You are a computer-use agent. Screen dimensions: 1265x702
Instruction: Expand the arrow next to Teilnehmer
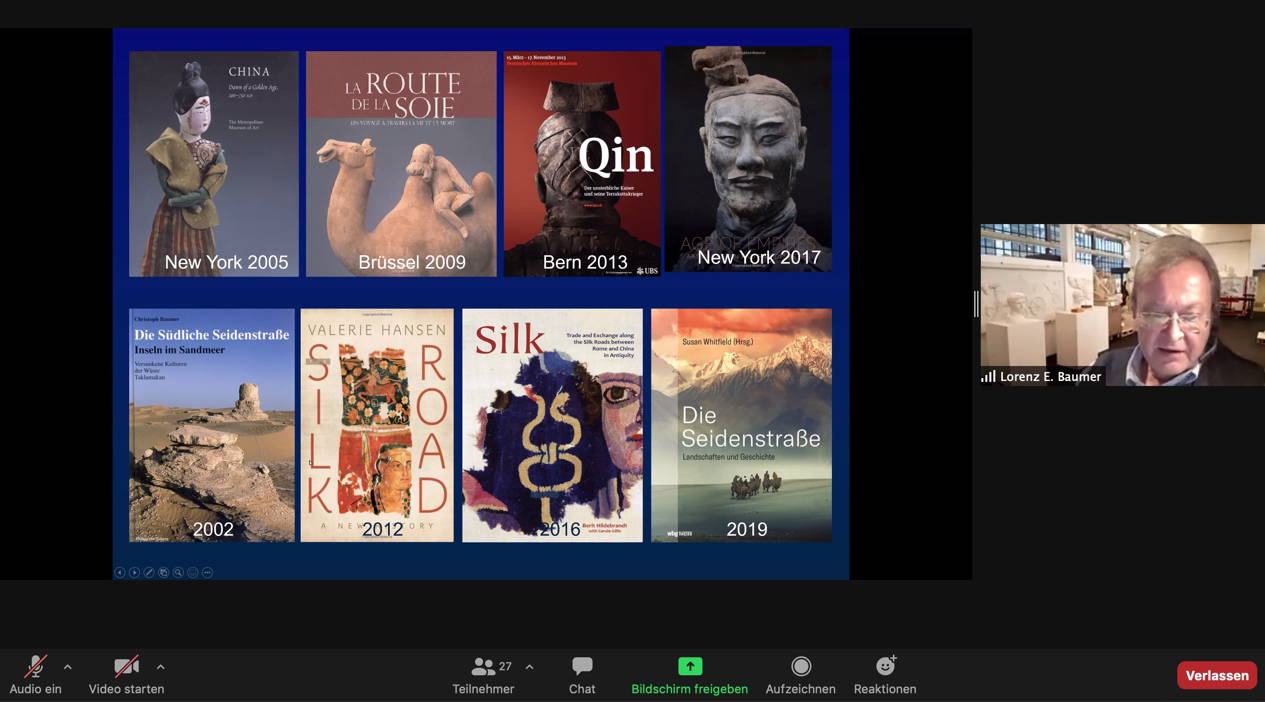coord(529,667)
